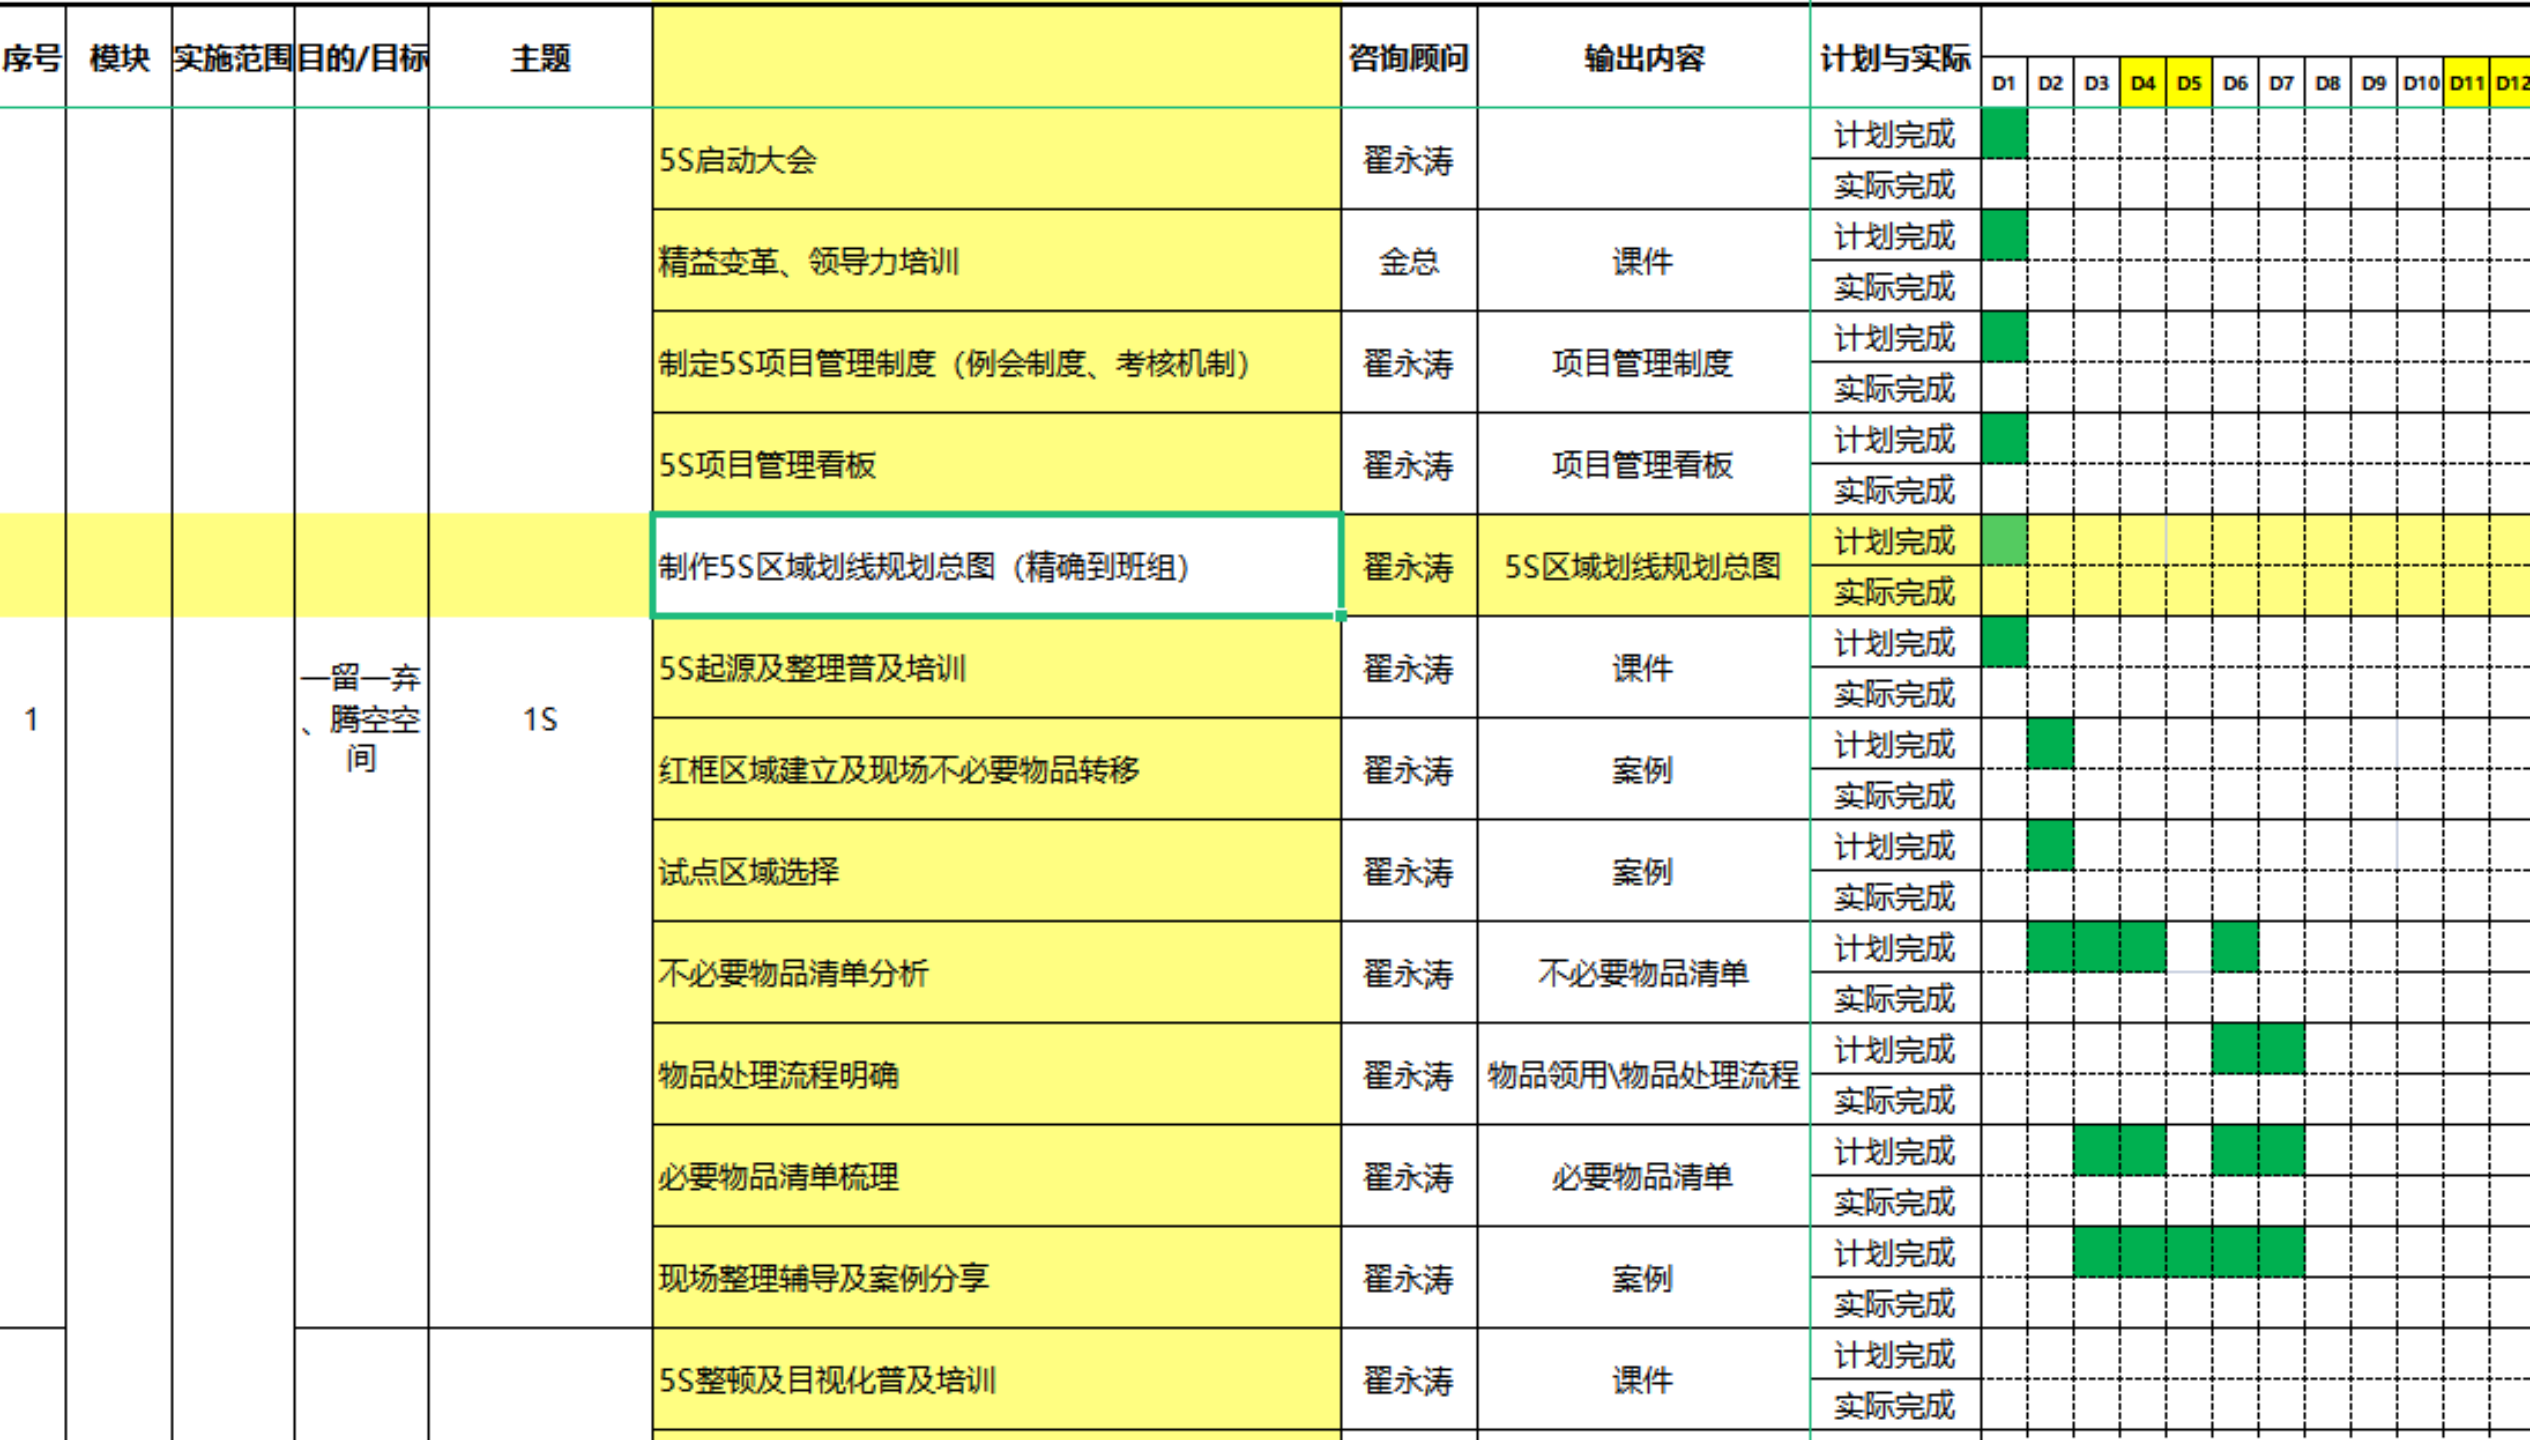Select the 输出内容 header cell
The image size is (2530, 1440).
coord(1643,58)
